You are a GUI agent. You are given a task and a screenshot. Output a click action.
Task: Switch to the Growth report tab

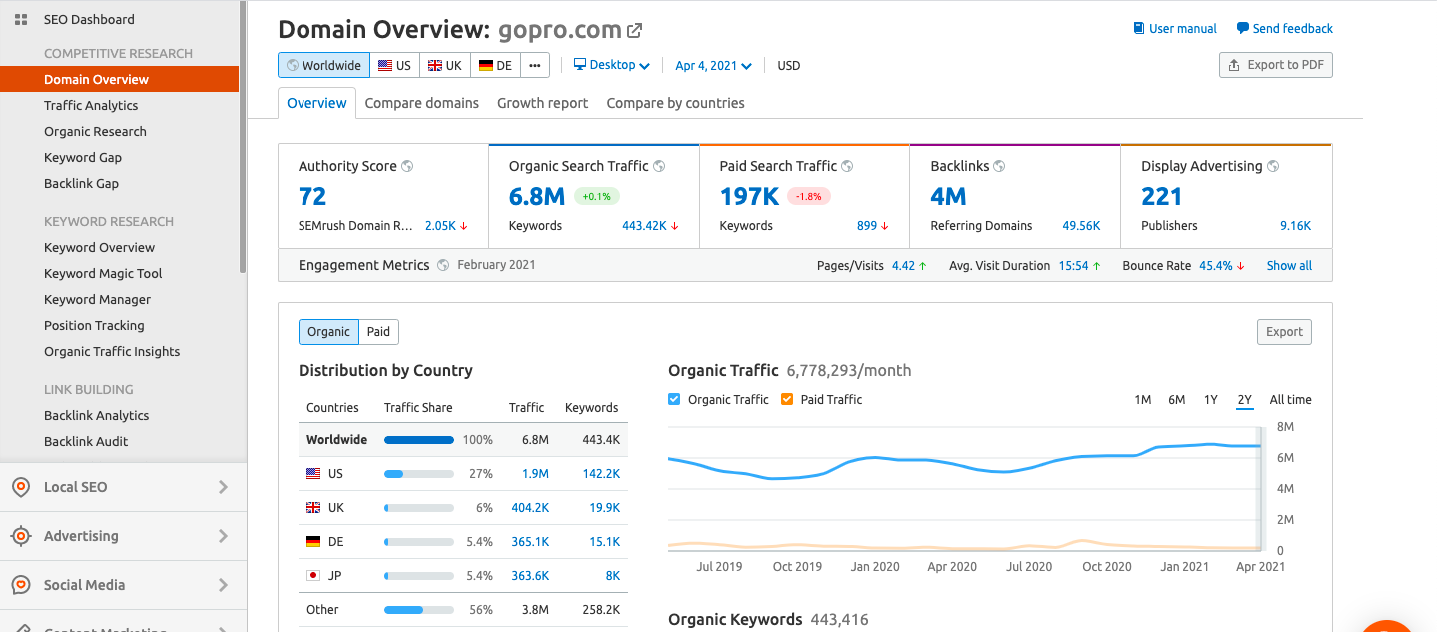[543, 103]
